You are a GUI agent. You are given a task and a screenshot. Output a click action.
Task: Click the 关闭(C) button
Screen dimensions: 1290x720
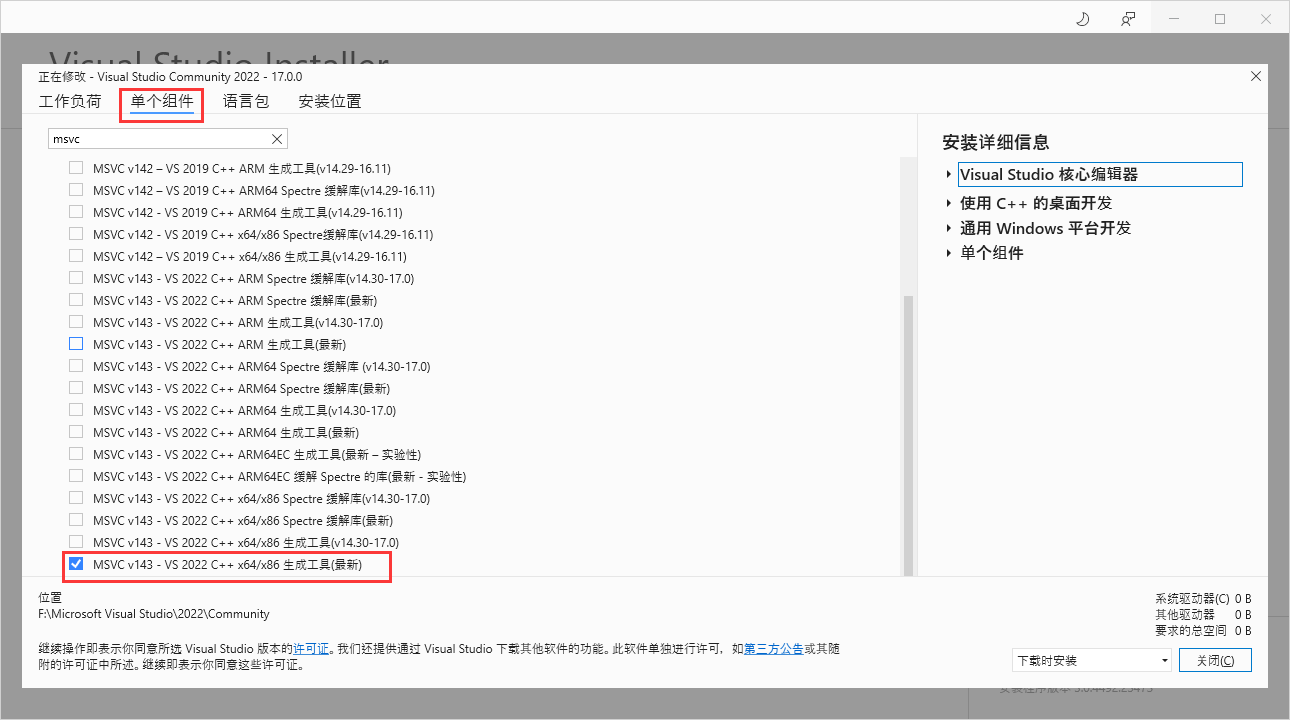[x=1215, y=660]
